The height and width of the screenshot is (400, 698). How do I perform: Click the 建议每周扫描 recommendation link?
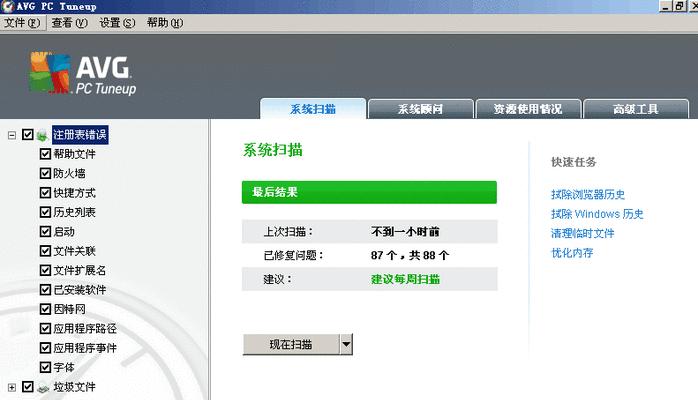coord(406,279)
